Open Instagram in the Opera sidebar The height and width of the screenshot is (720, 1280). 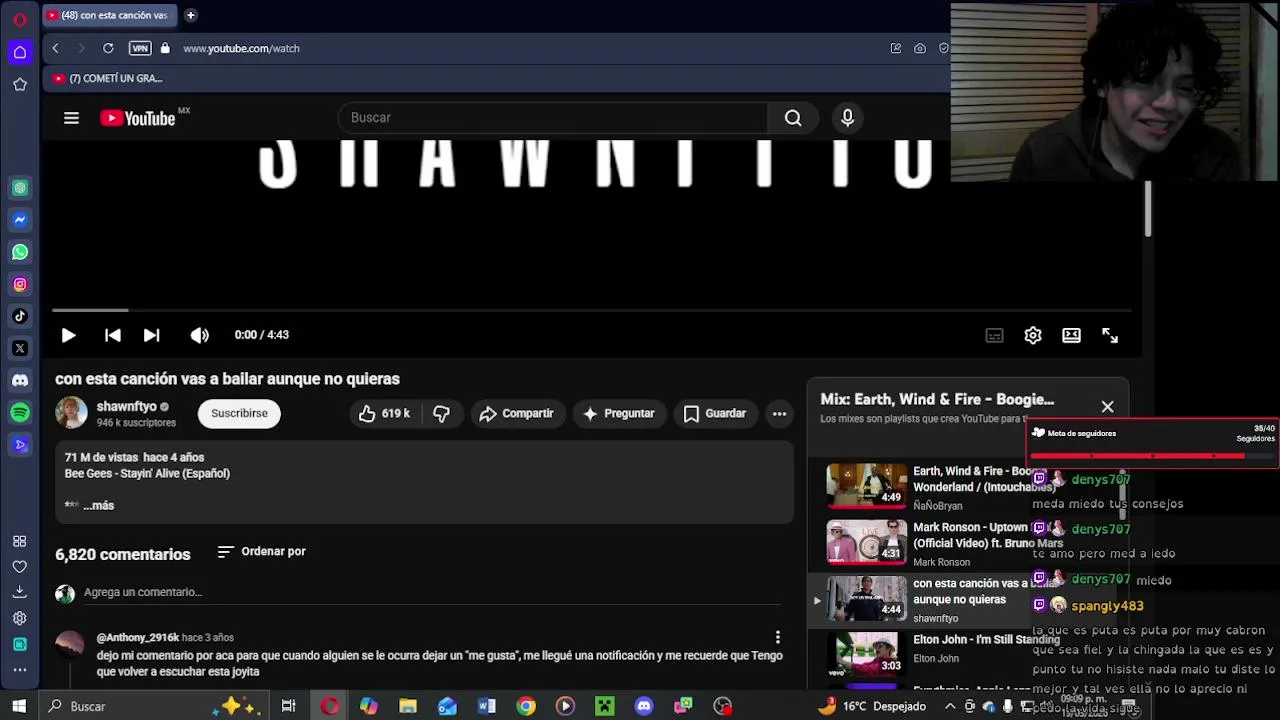point(20,284)
